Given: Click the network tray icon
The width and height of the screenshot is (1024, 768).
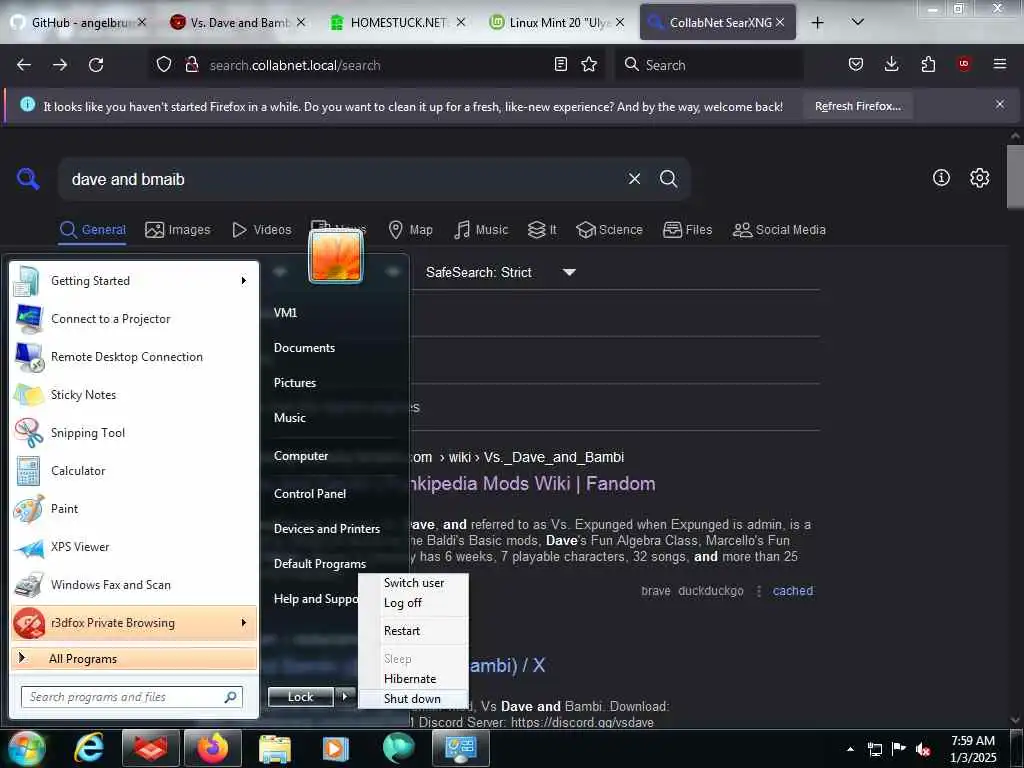Looking at the screenshot, I should point(874,750).
